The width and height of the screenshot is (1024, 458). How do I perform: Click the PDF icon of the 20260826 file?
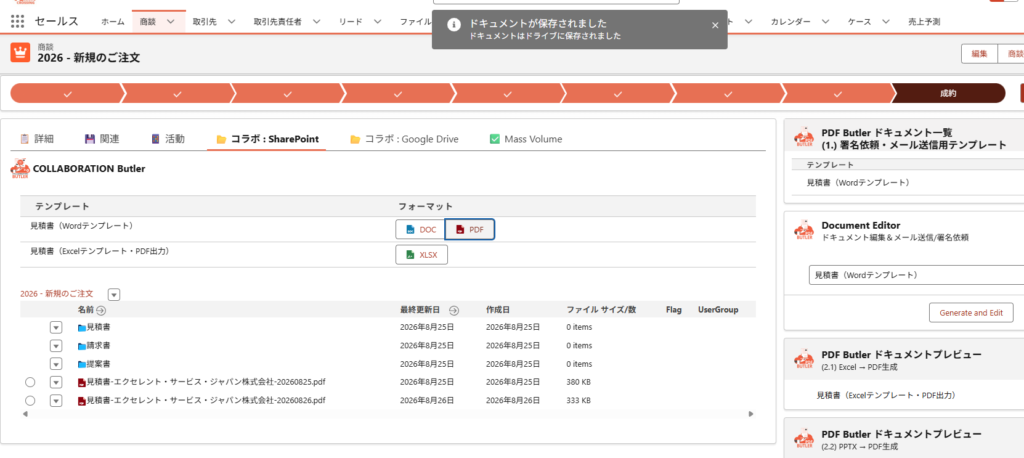(82, 401)
